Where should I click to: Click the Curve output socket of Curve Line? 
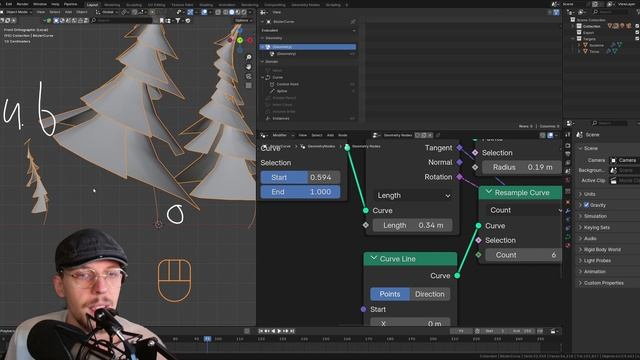click(457, 276)
